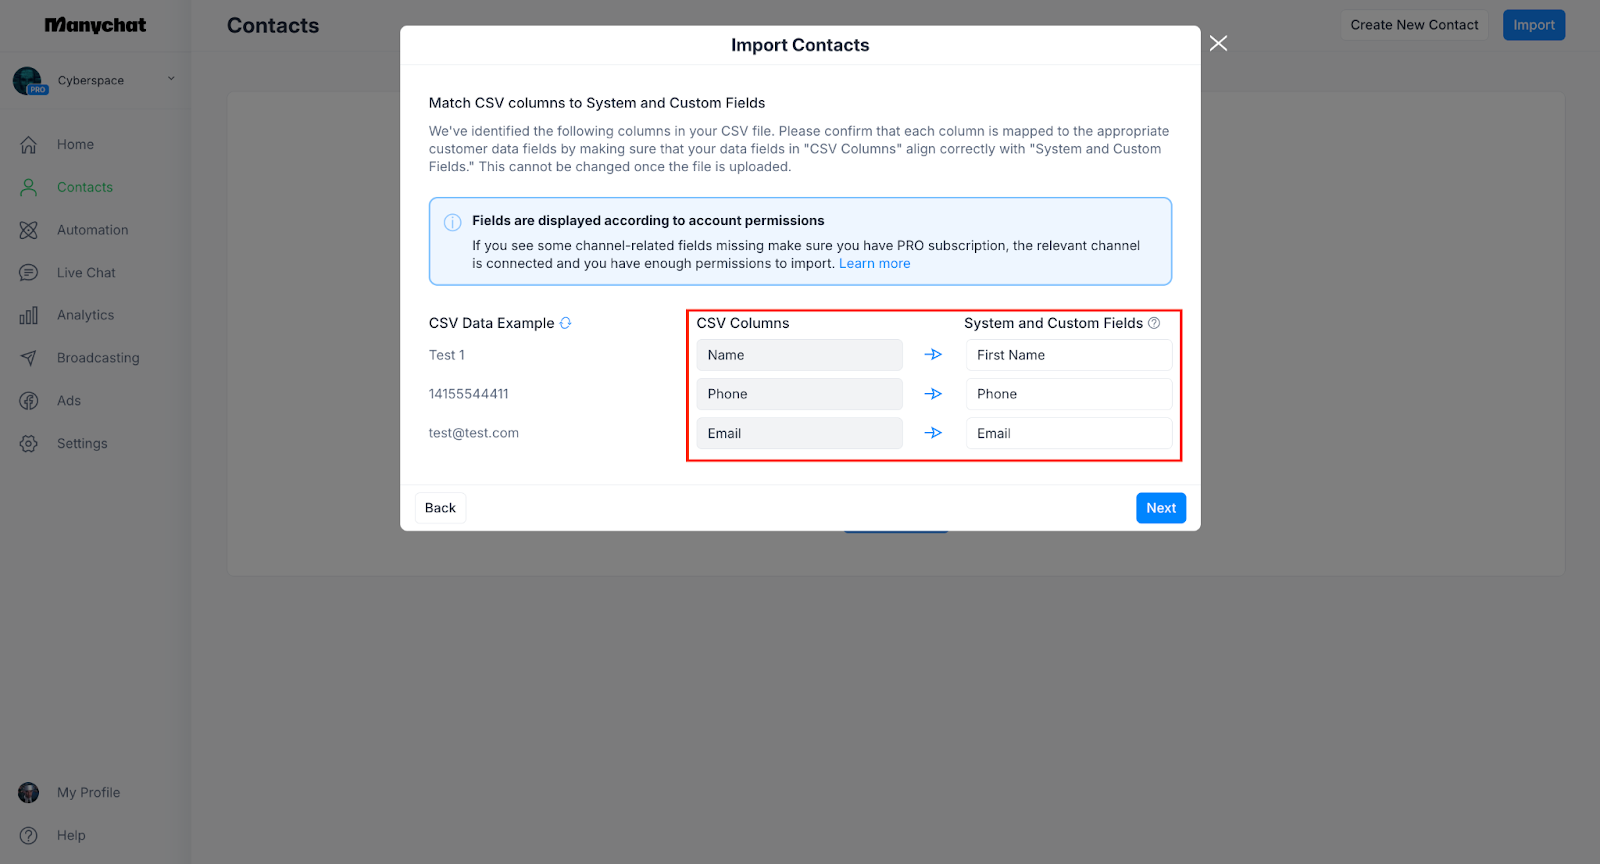Click the Home icon in sidebar
Image resolution: width=1600 pixels, height=864 pixels.
point(29,145)
